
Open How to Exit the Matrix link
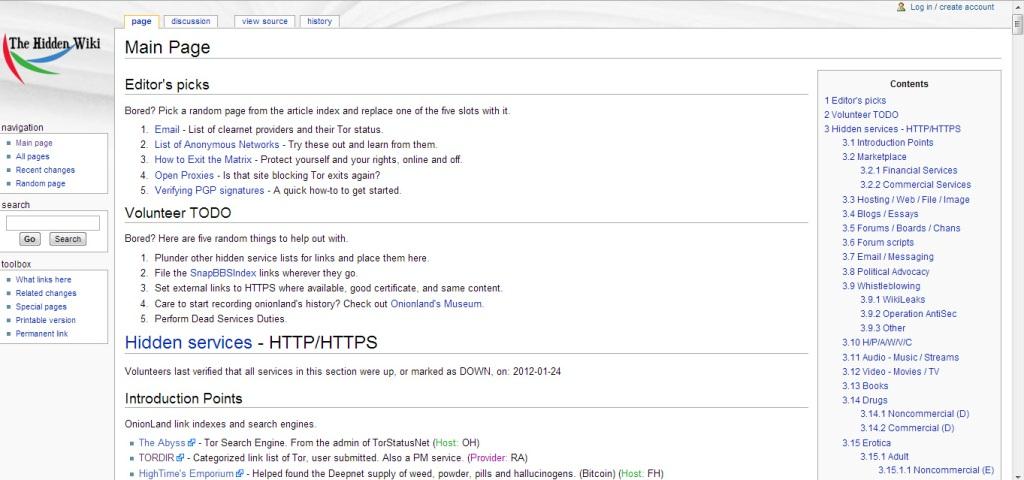click(203, 159)
